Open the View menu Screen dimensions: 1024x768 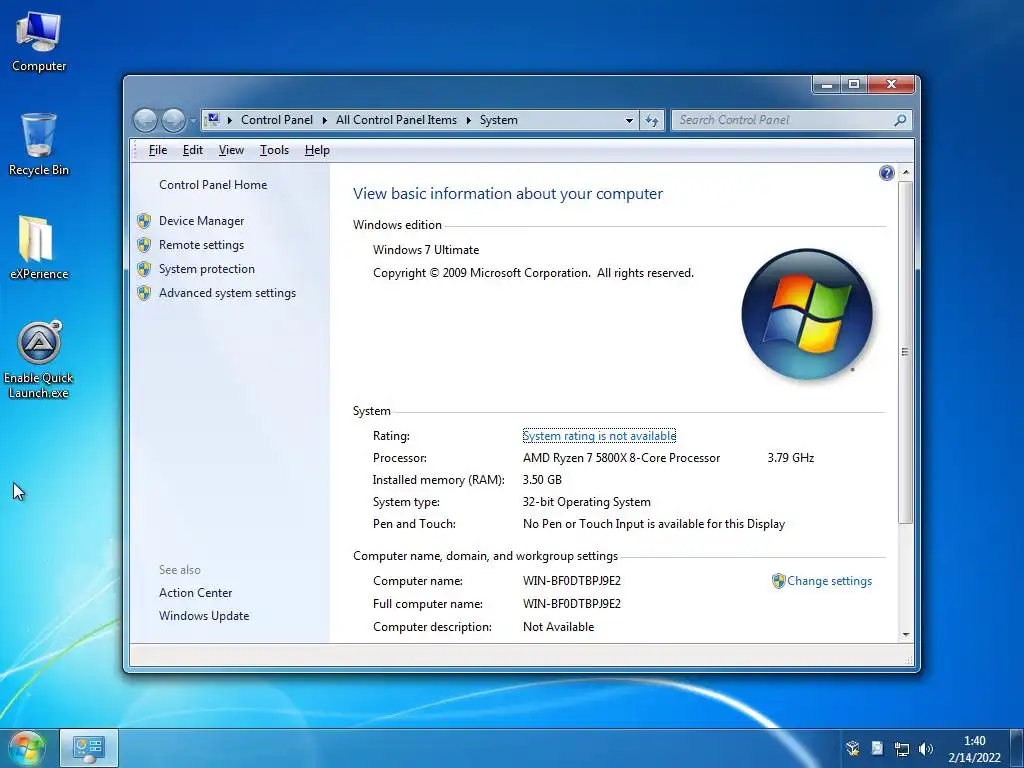tap(231, 150)
